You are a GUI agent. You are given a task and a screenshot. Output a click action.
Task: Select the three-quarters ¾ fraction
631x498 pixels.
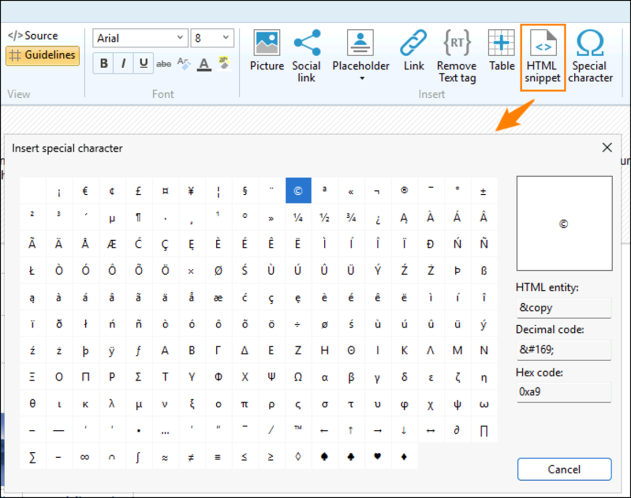tap(351, 217)
